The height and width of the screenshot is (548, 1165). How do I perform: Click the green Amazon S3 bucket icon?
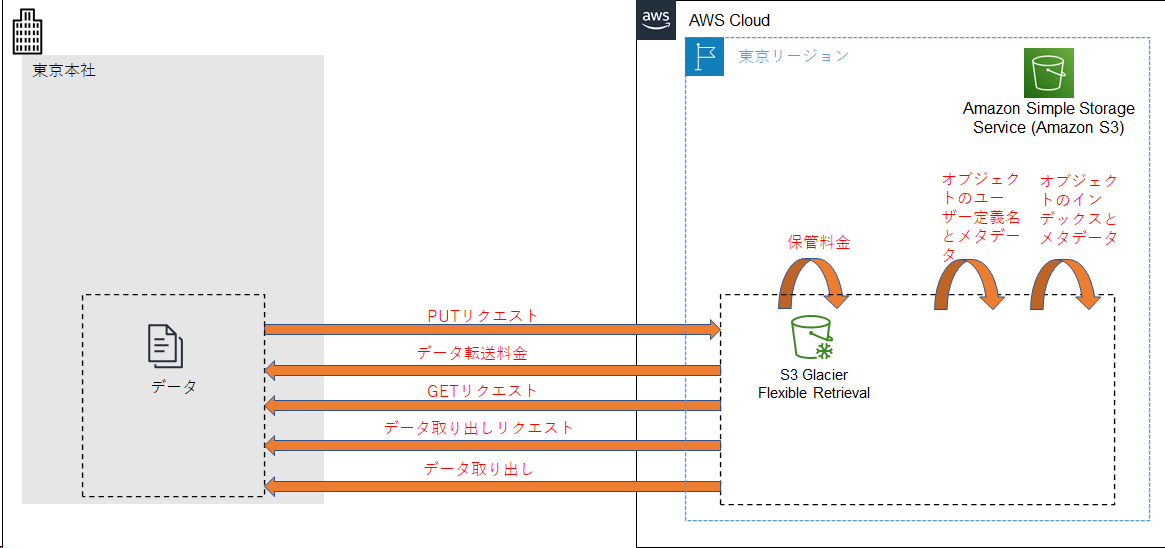click(1048, 73)
